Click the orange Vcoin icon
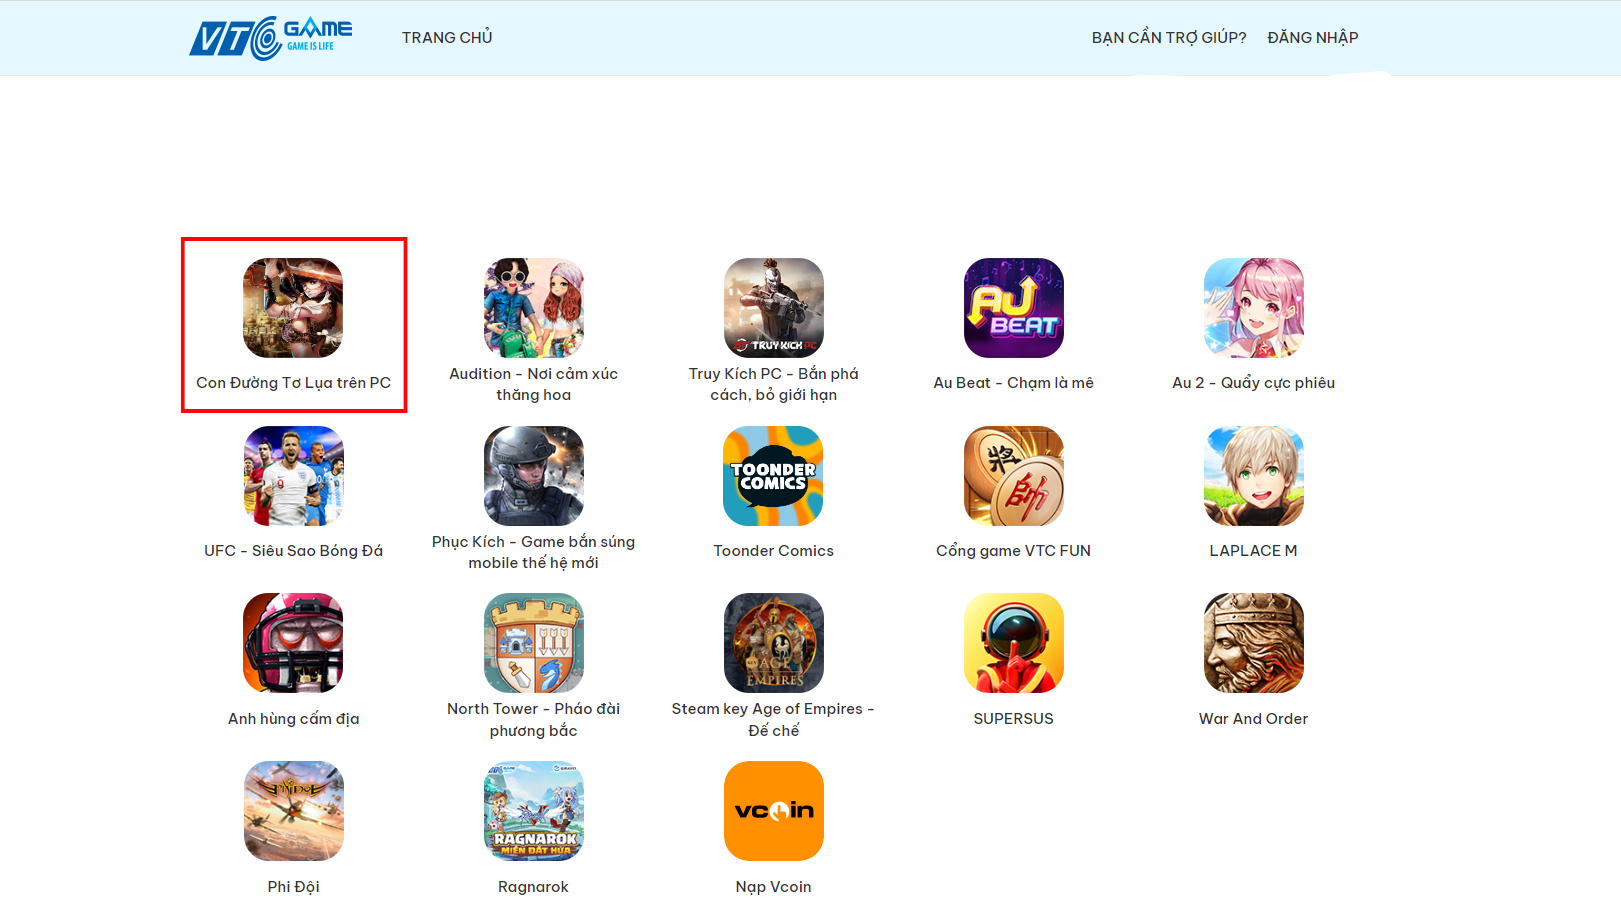 pos(773,811)
